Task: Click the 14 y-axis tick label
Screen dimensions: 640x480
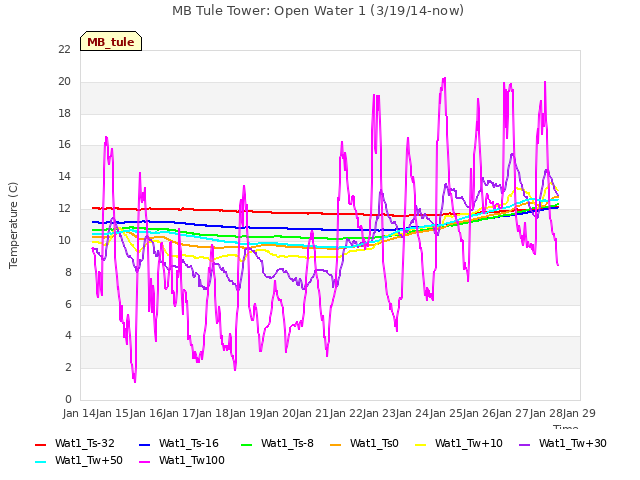Action: coord(64,176)
